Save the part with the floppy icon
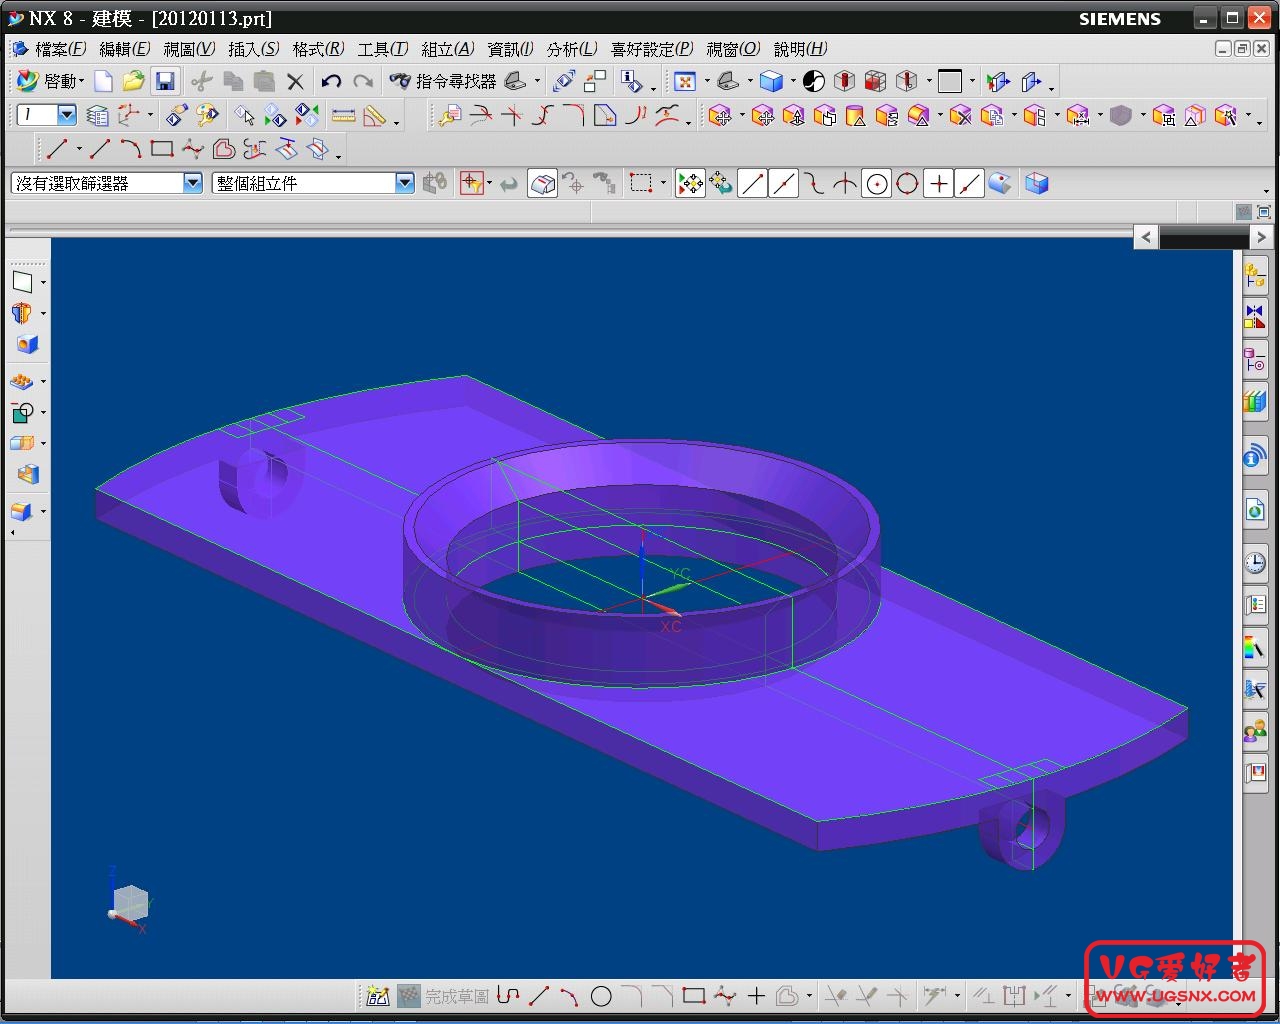This screenshot has width=1280, height=1024. coord(165,81)
